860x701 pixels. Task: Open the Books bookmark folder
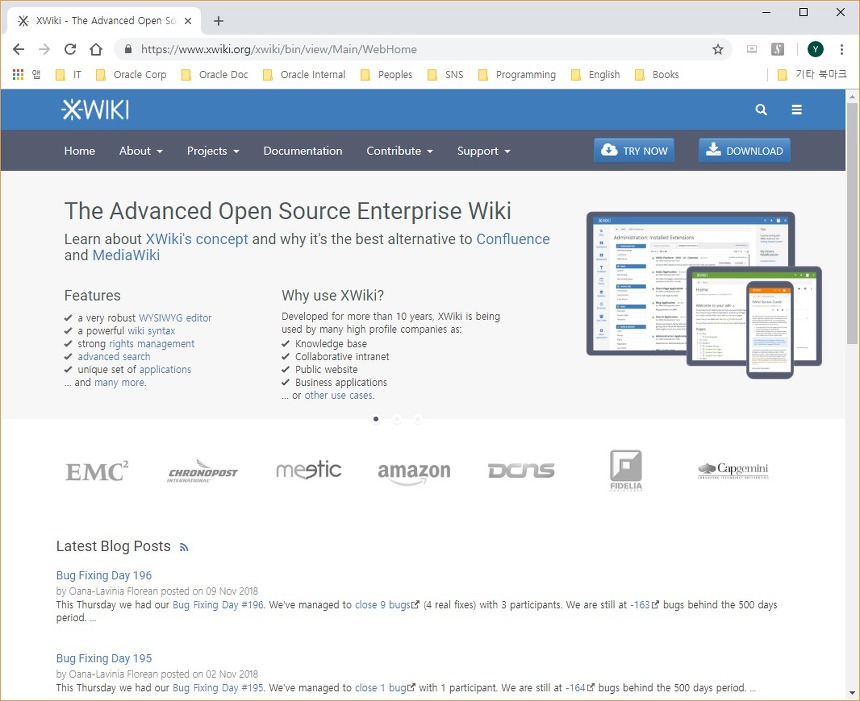657,75
